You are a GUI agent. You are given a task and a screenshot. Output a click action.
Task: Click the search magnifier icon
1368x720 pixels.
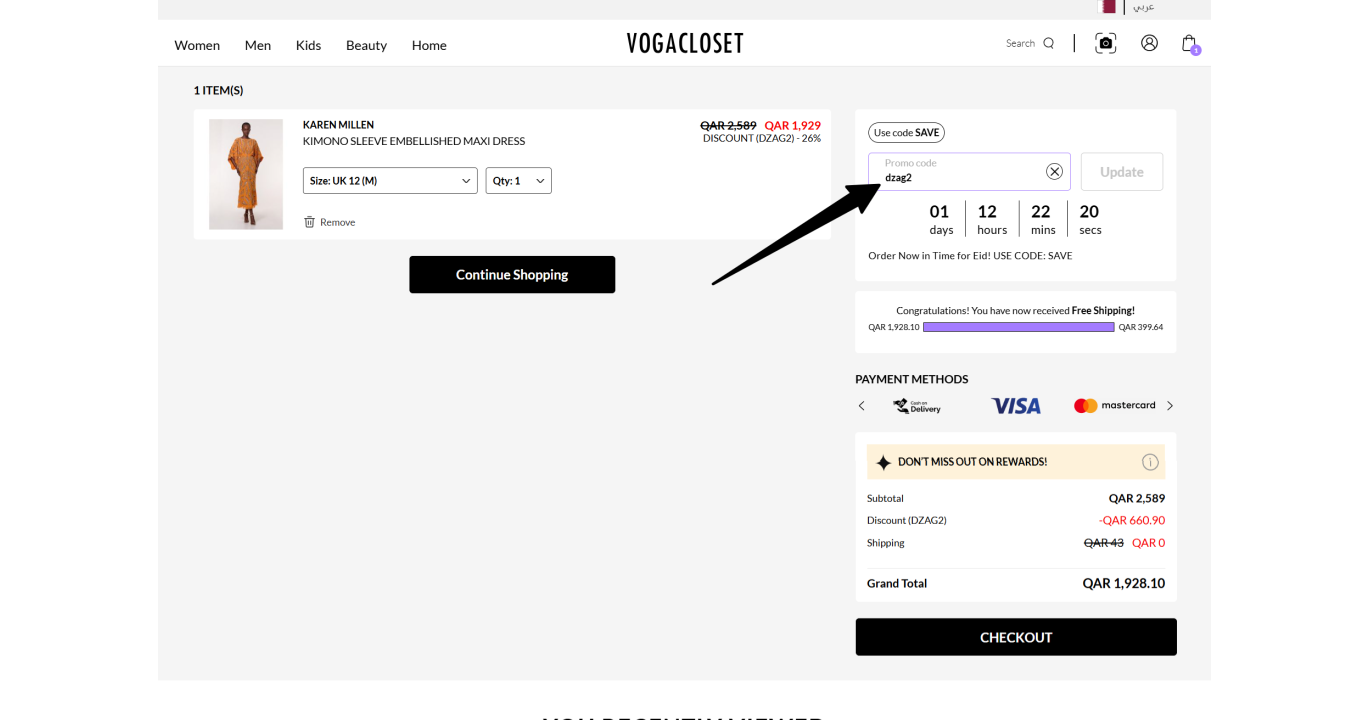[x=1048, y=43]
